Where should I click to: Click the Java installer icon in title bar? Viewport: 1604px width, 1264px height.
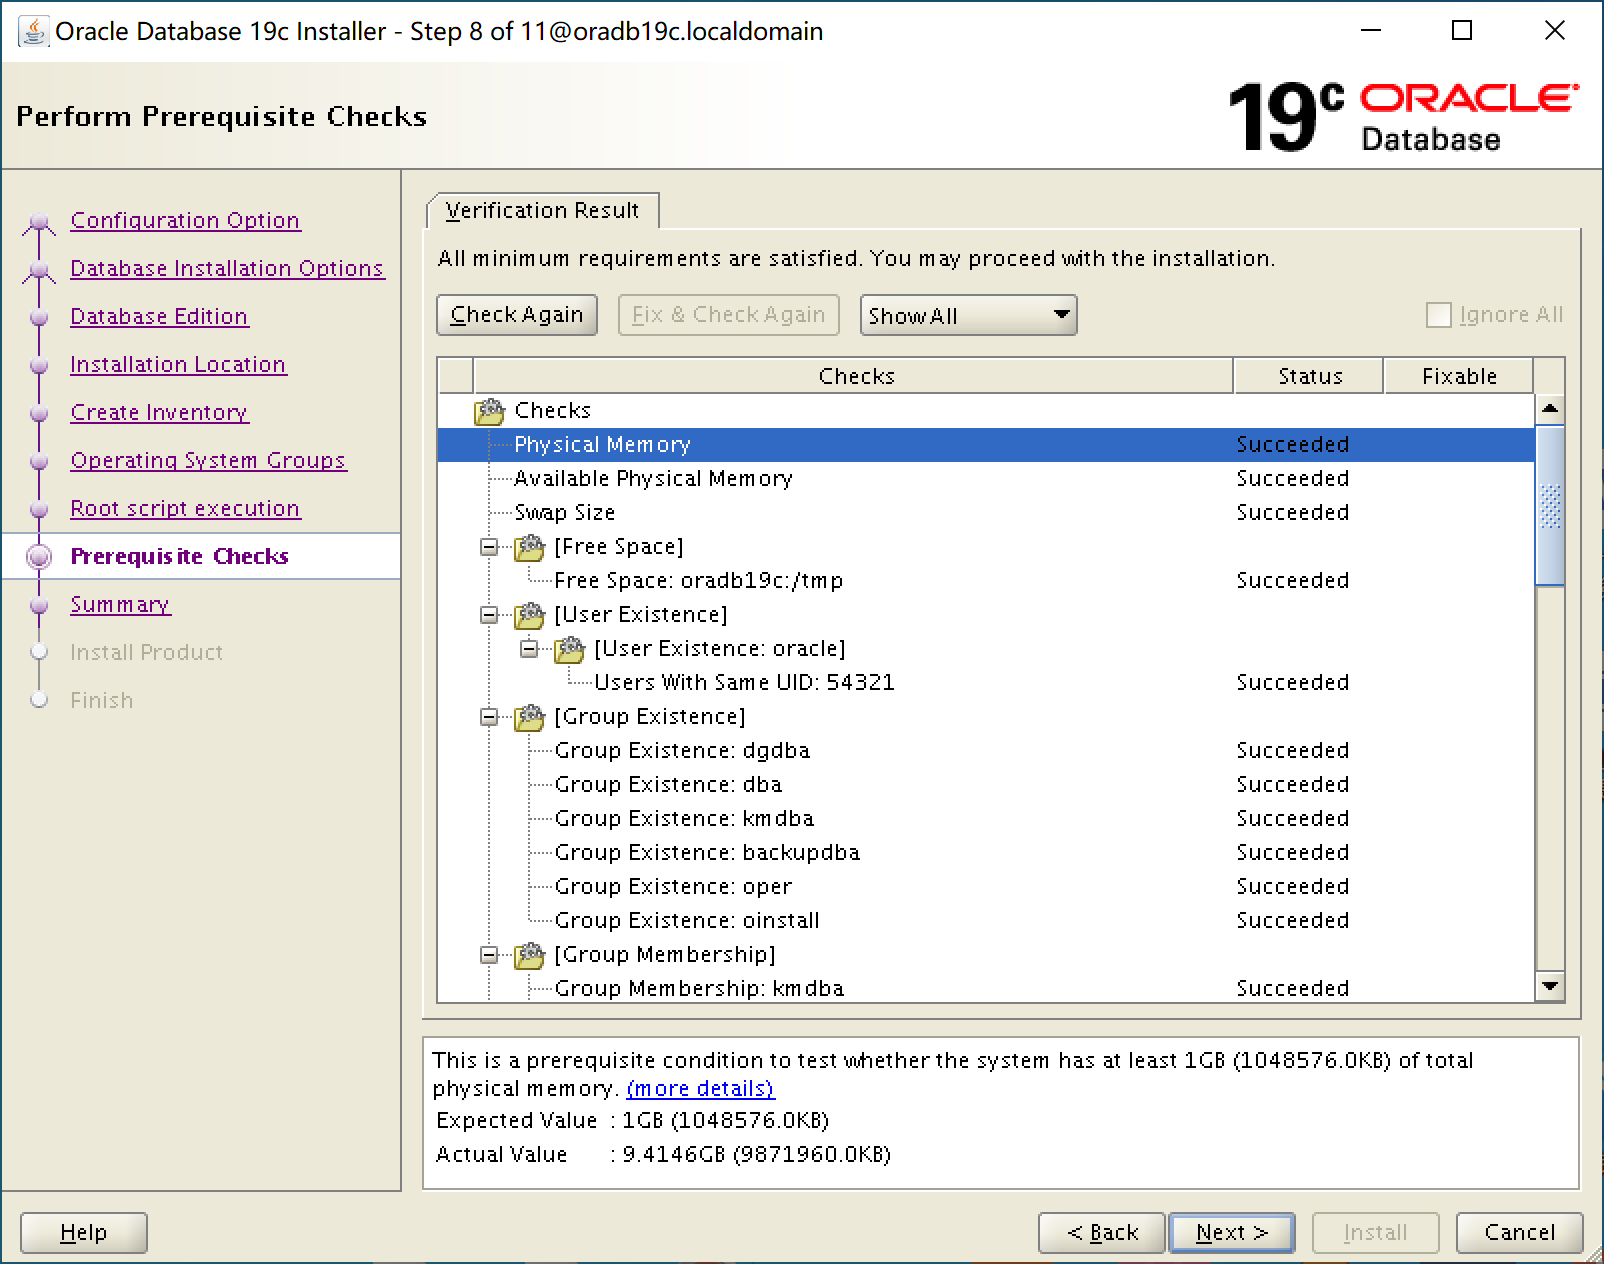tap(33, 31)
